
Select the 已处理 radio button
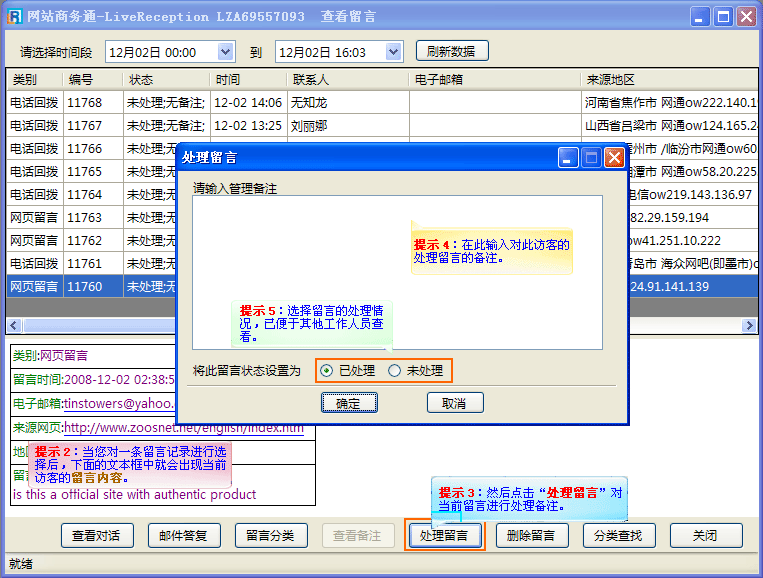point(327,371)
